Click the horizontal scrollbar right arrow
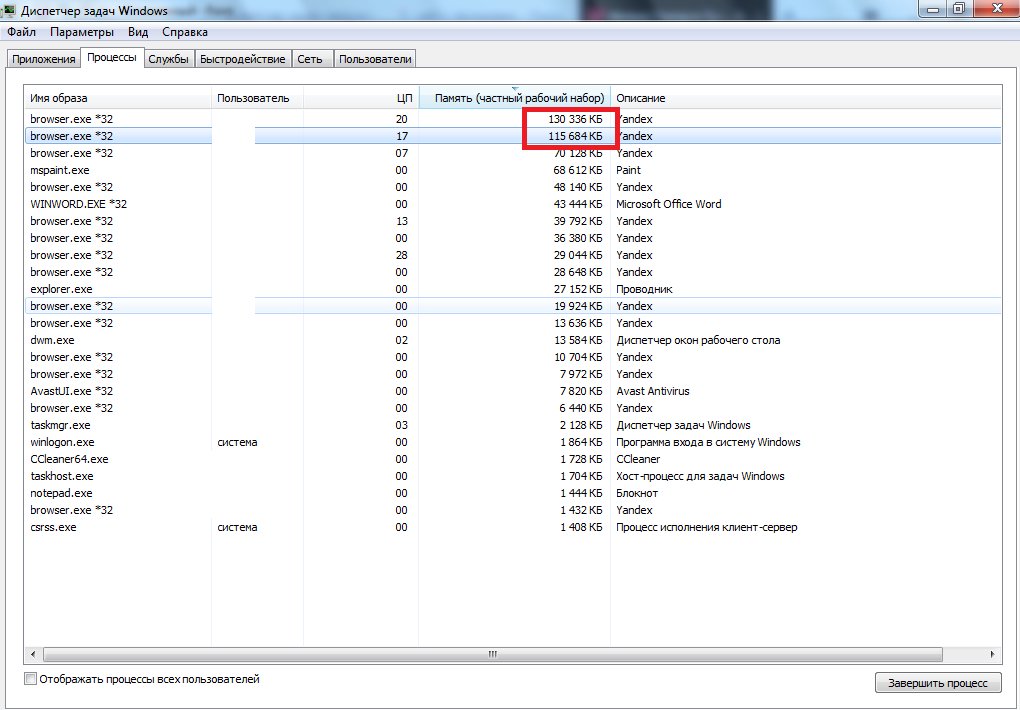The width and height of the screenshot is (1020, 710). click(993, 654)
